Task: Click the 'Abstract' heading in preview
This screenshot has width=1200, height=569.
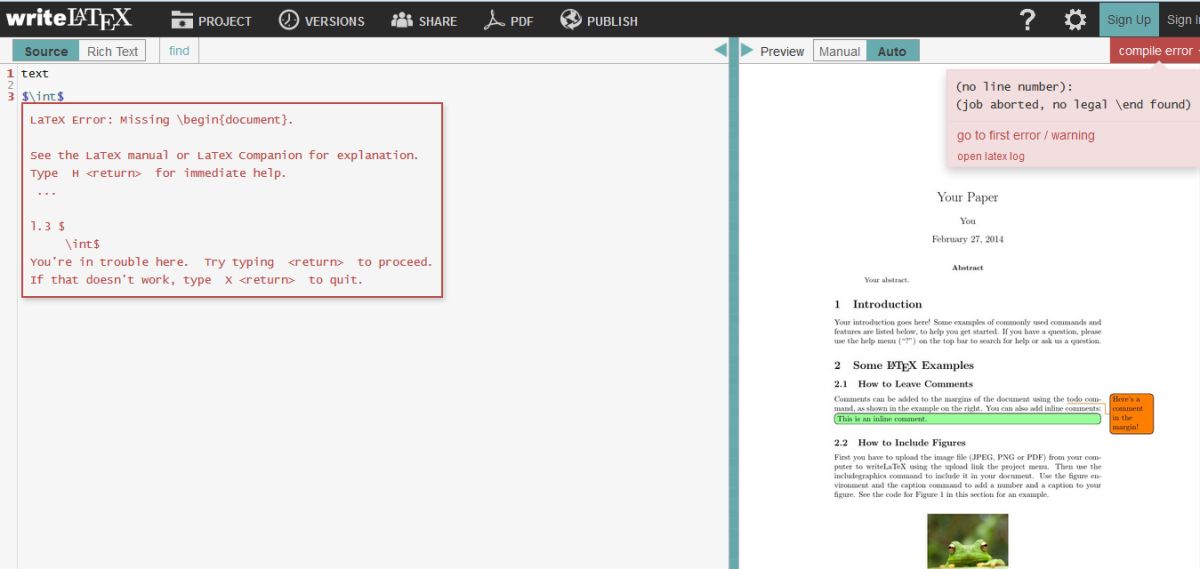Action: 967,268
